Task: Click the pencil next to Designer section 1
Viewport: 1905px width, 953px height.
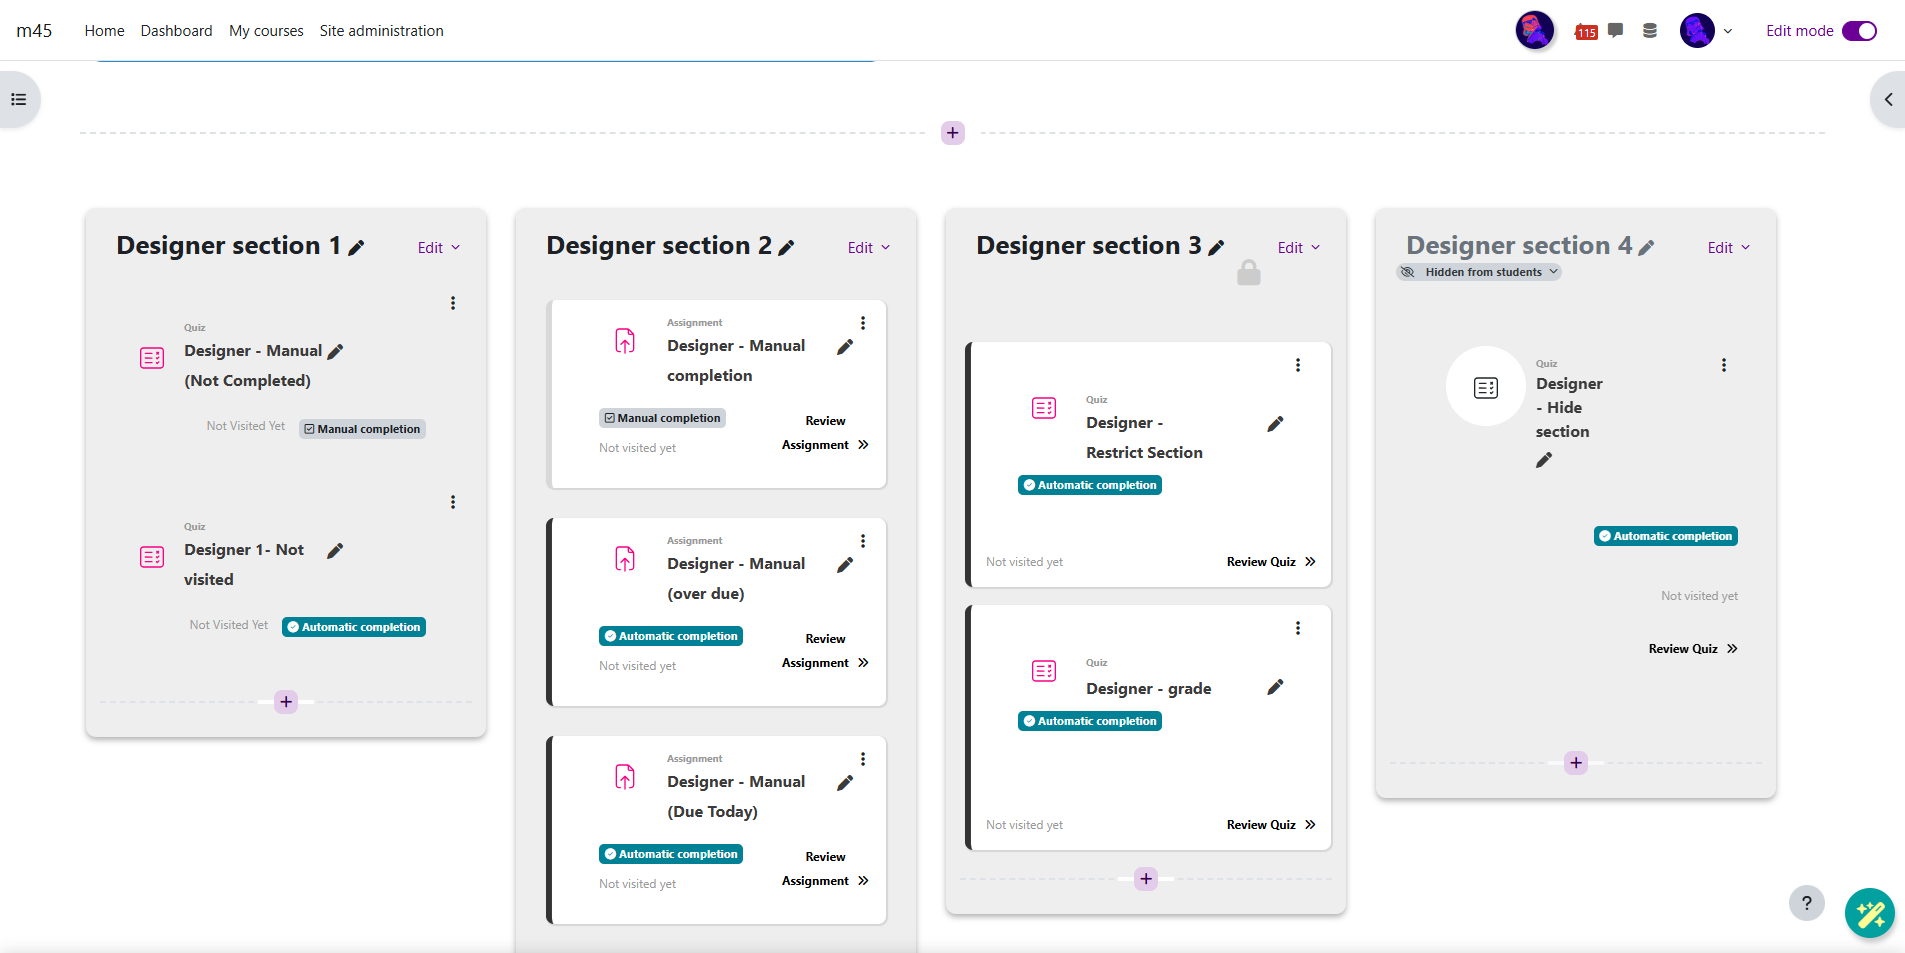Action: point(356,247)
